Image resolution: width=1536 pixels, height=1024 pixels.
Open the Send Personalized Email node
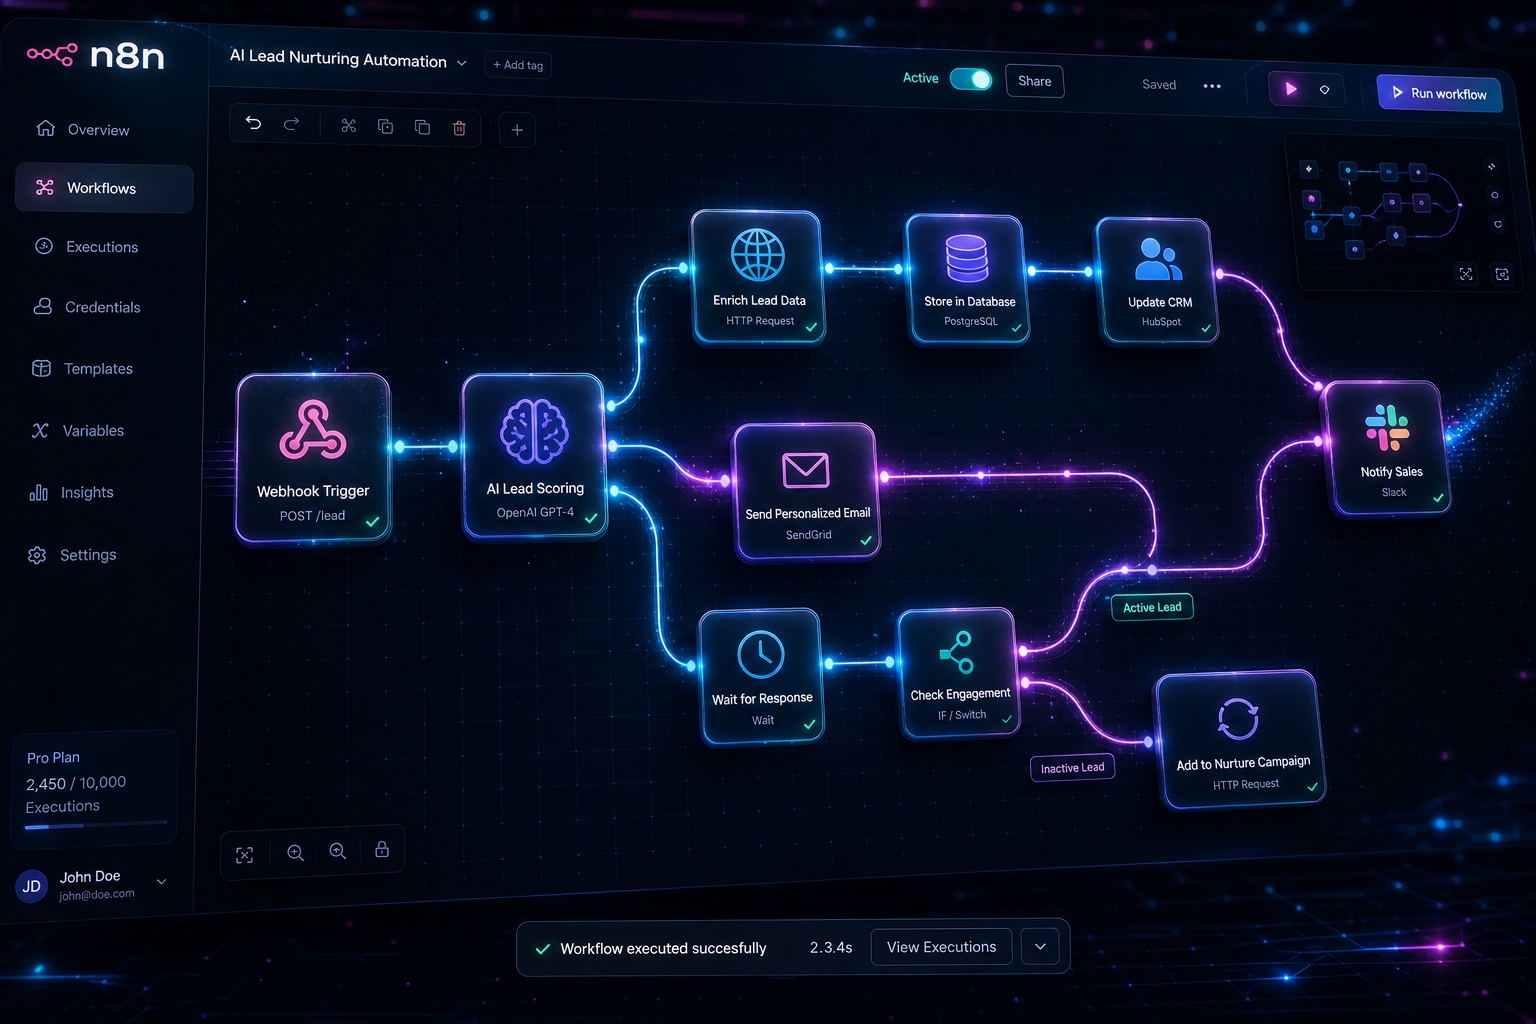coord(807,491)
